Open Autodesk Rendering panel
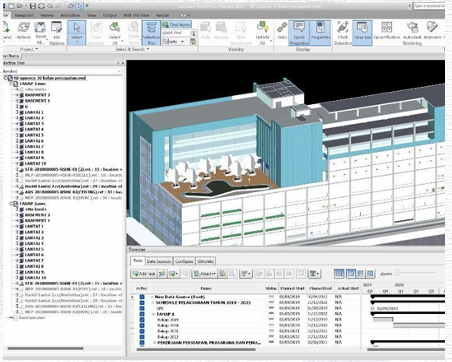 click(x=412, y=33)
